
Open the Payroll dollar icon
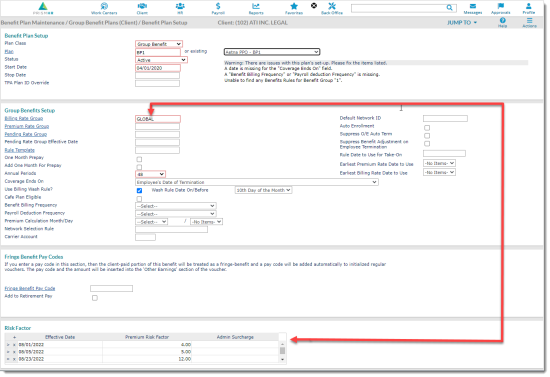pyautogui.click(x=218, y=6)
